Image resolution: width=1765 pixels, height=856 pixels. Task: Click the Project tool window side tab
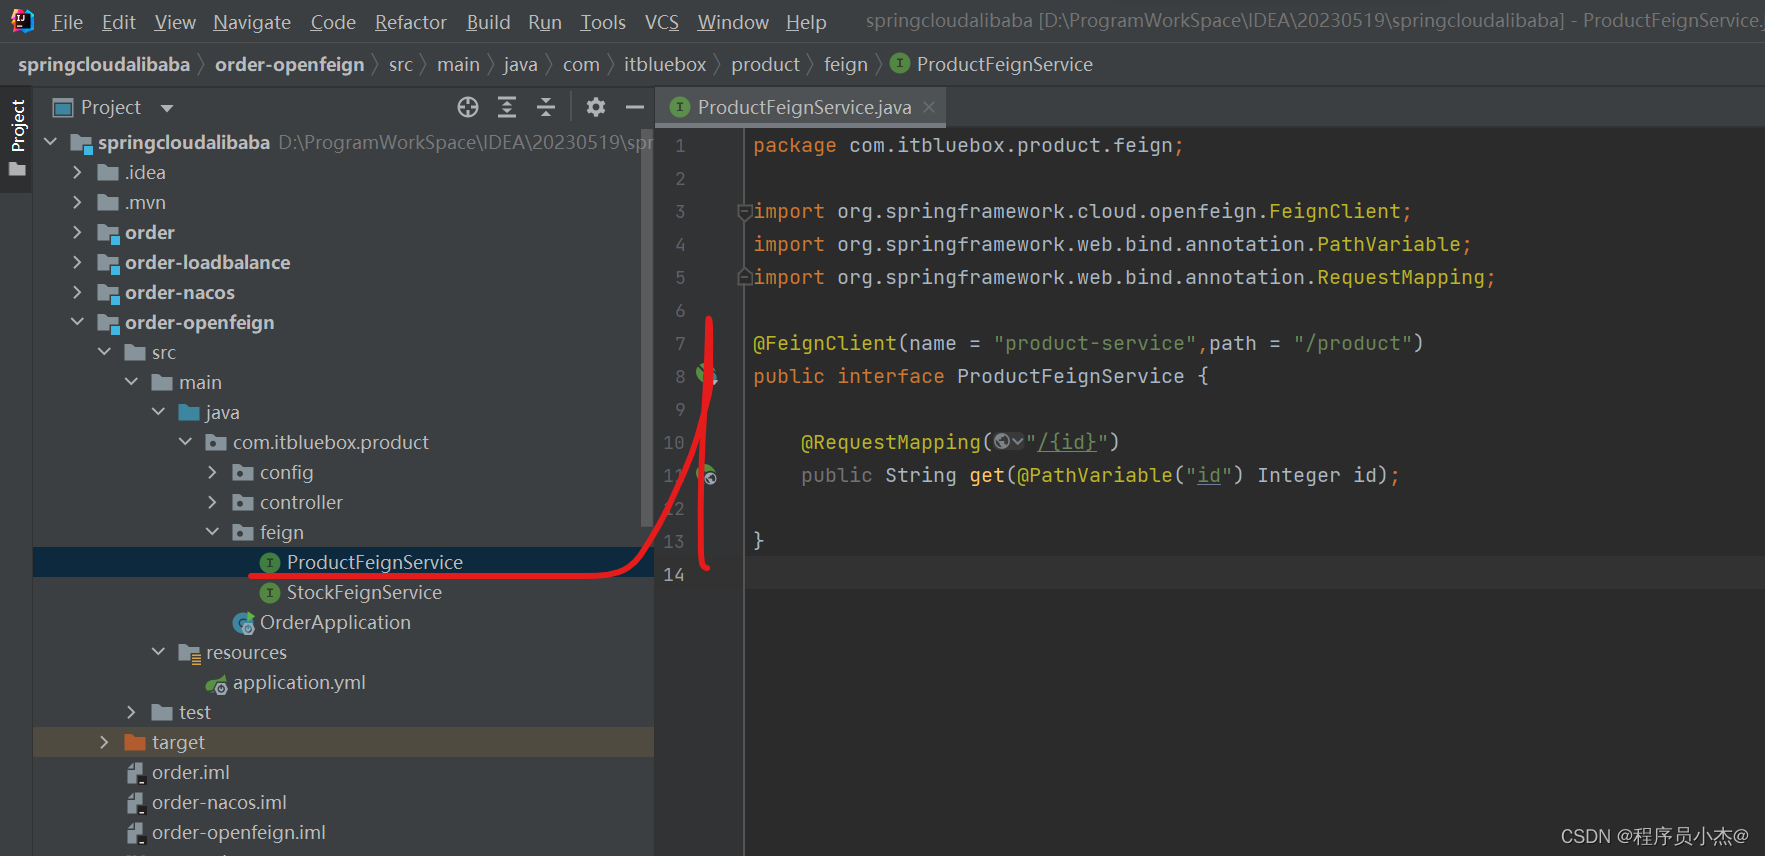pos(17,126)
